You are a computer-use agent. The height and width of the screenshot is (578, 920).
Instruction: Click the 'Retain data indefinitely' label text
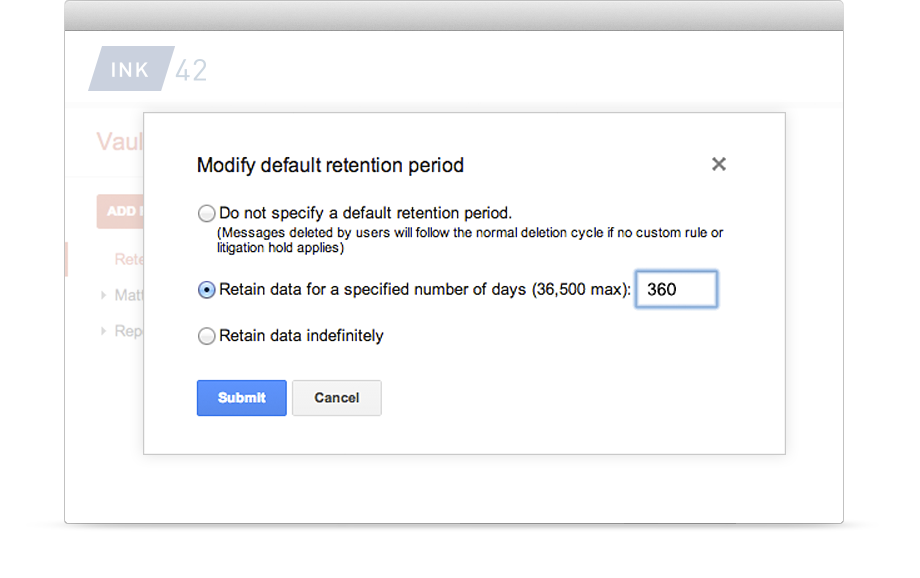[x=301, y=336]
